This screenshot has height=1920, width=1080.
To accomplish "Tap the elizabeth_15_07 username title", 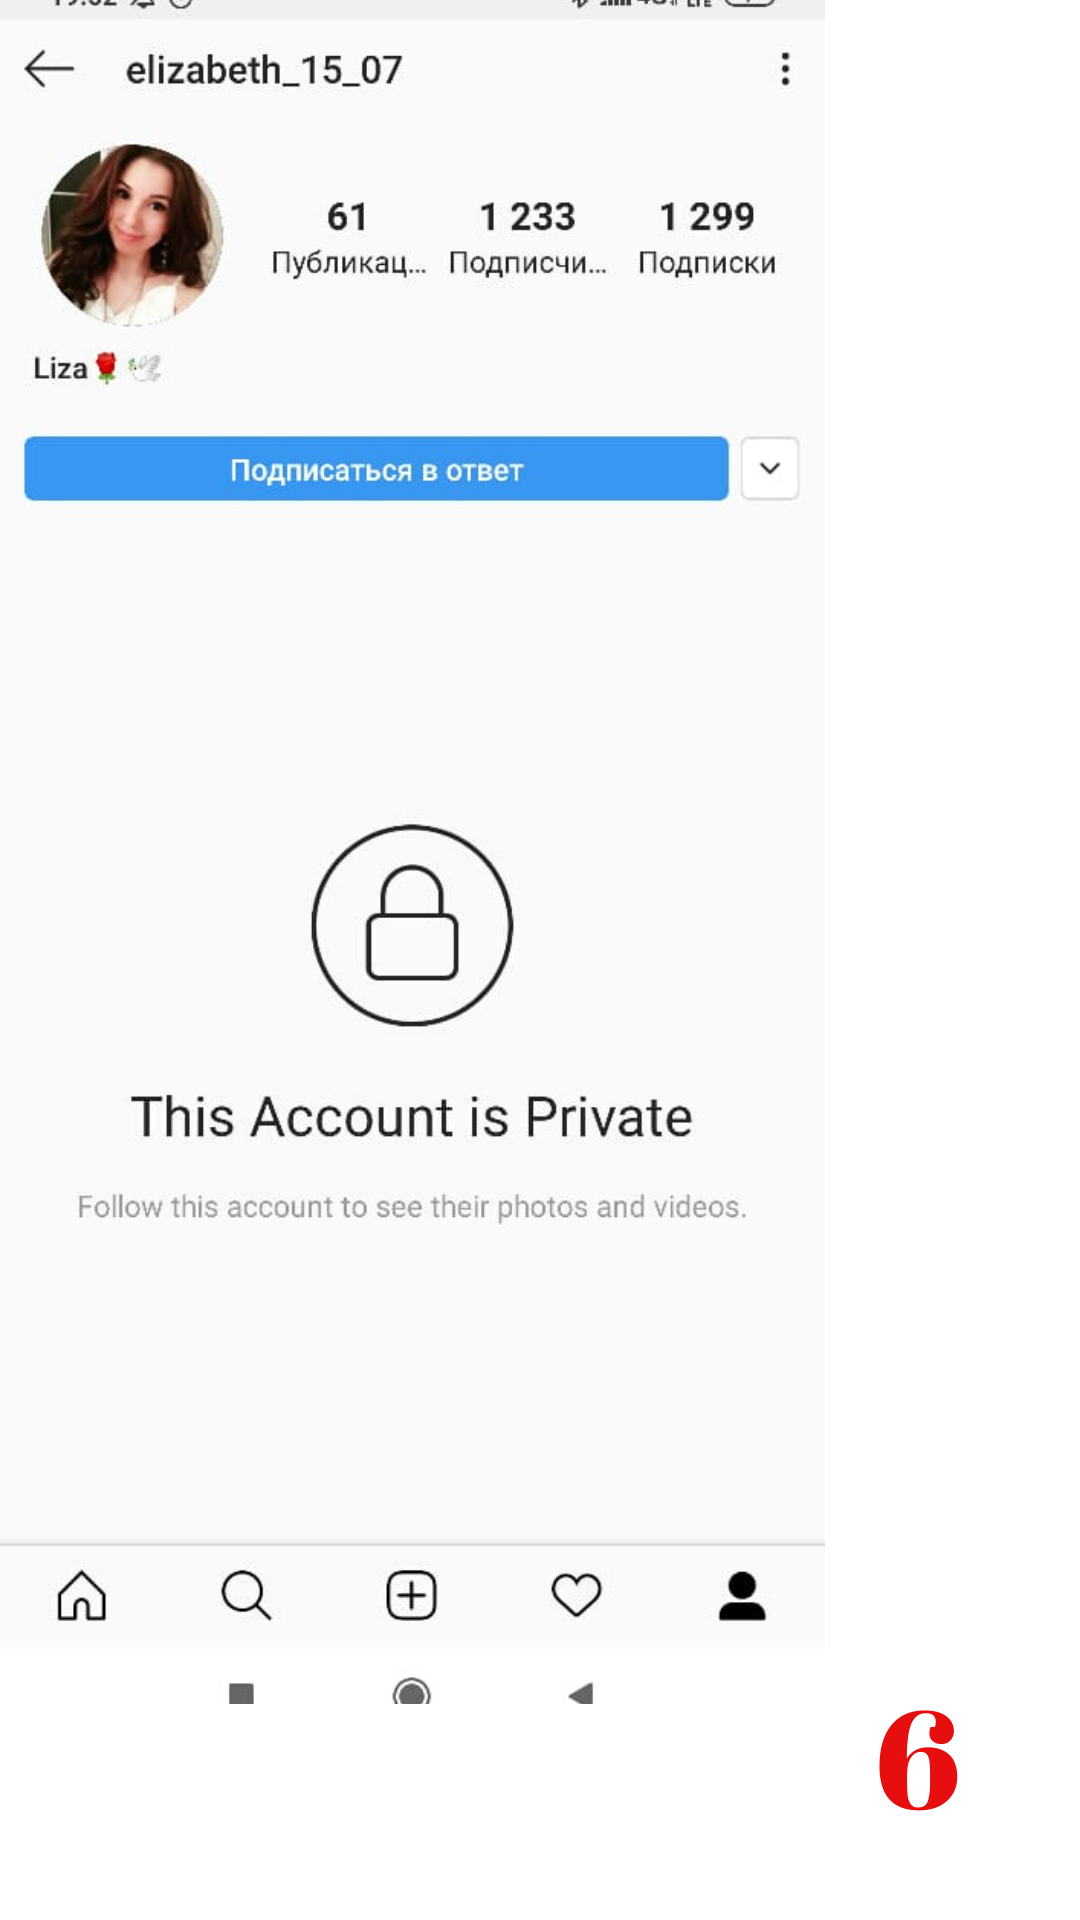I will click(x=264, y=70).
